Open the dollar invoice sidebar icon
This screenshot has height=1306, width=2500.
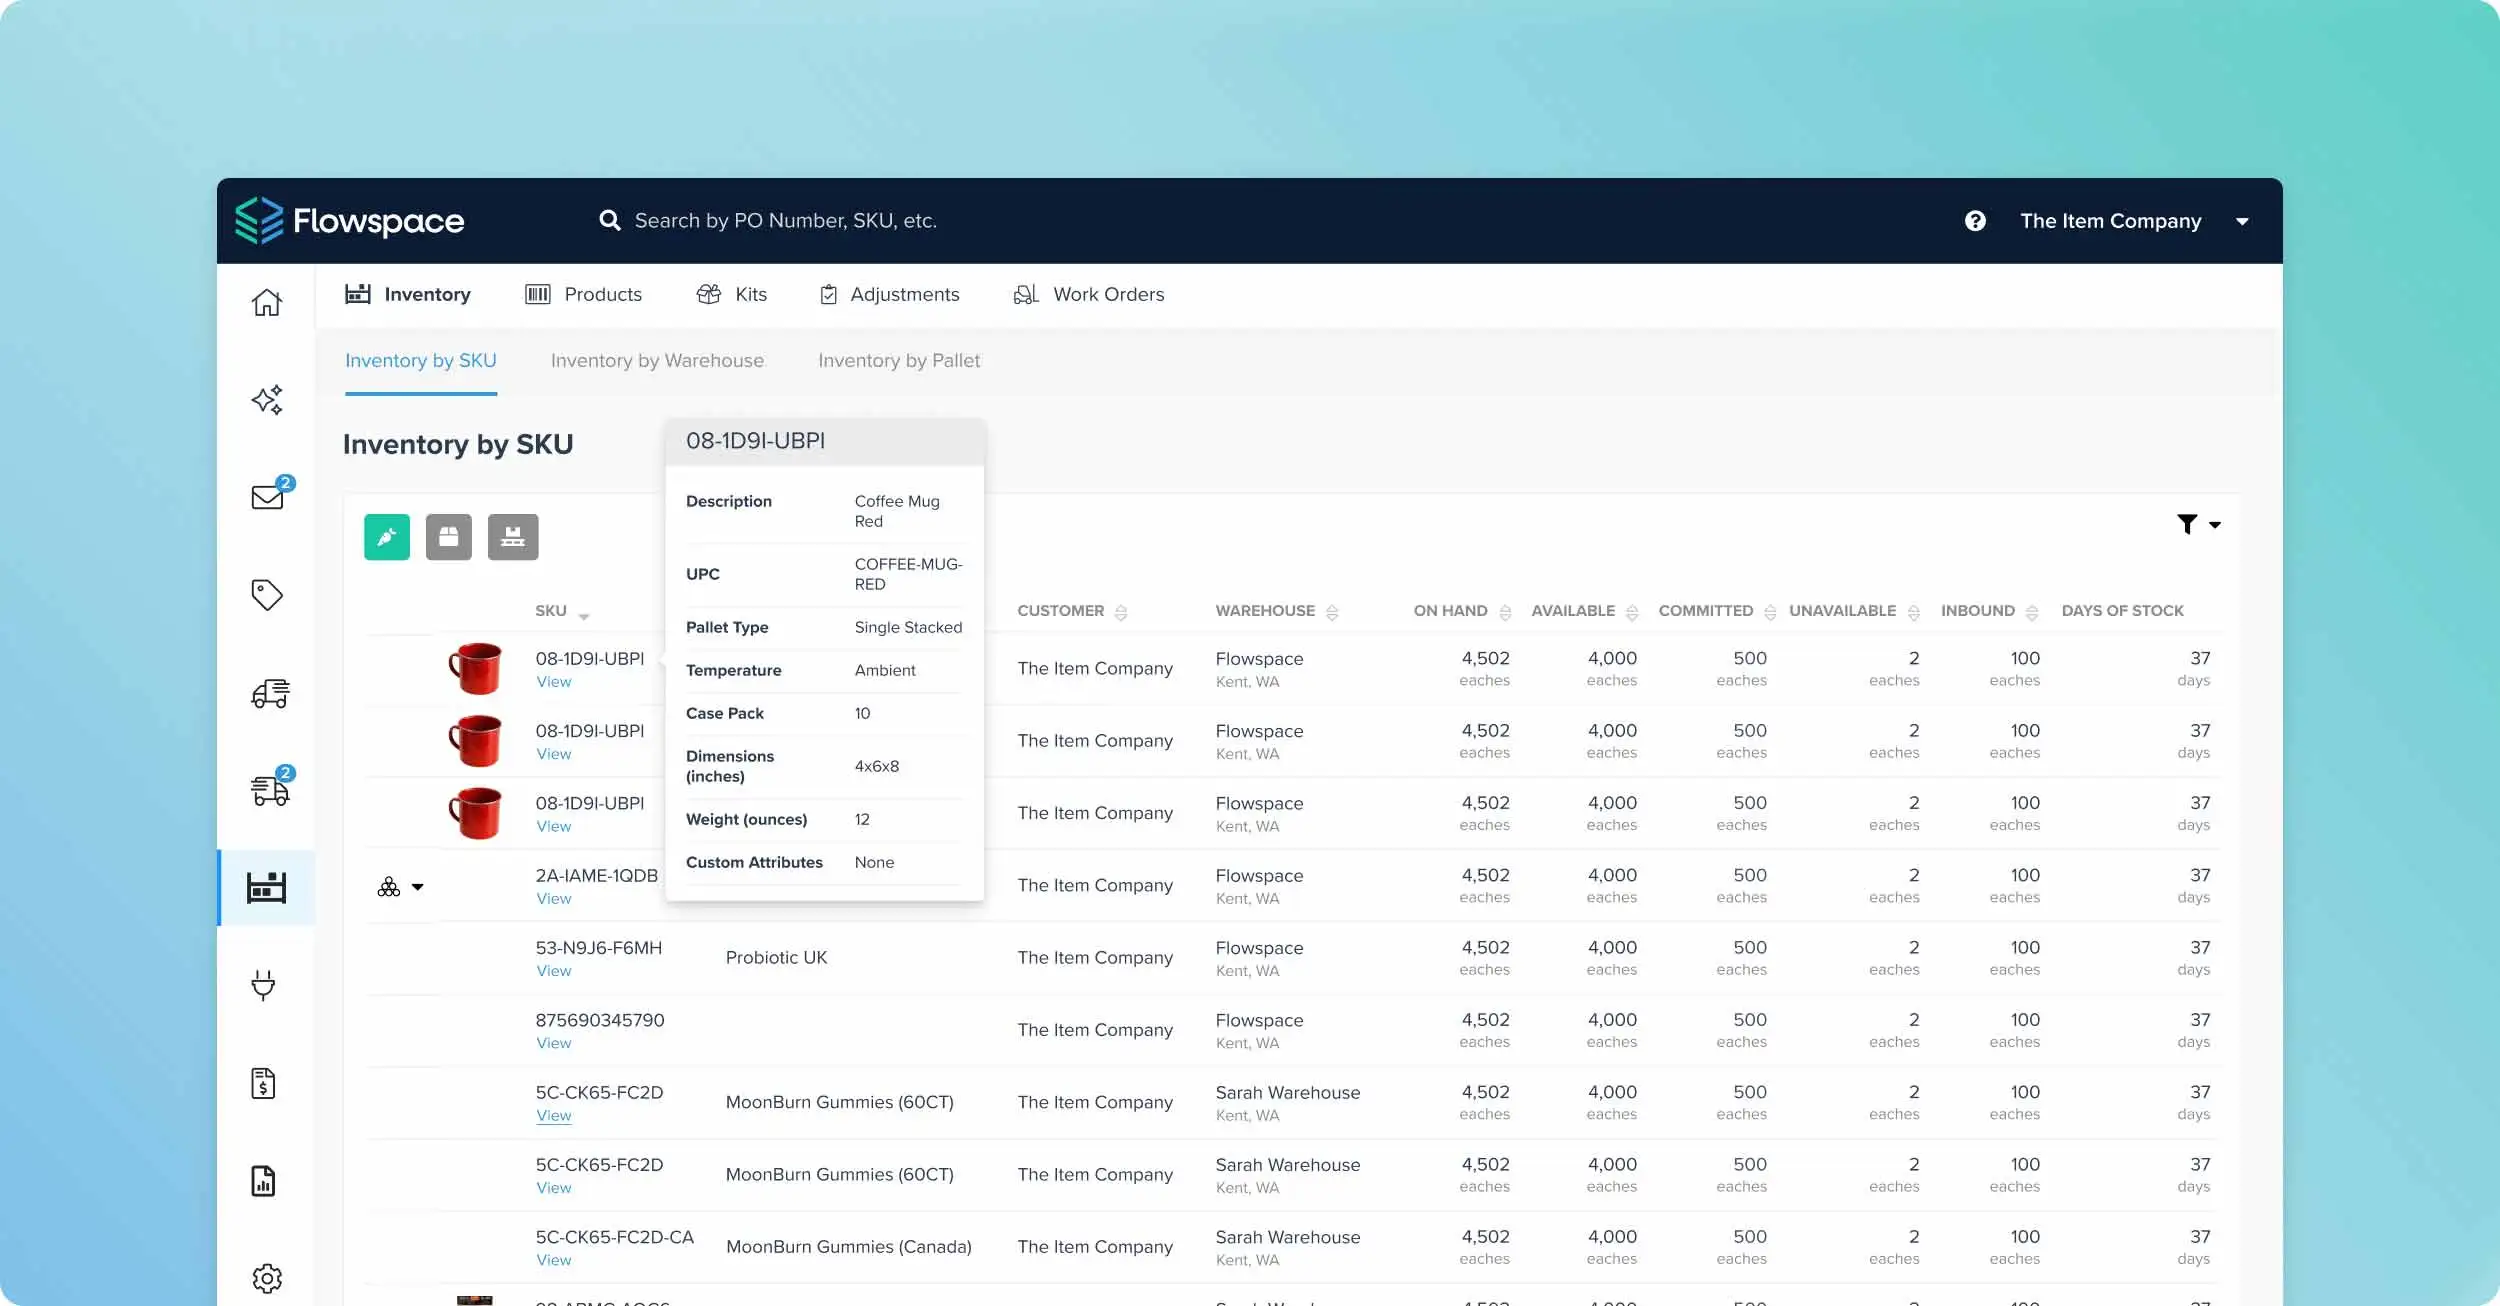point(263,1083)
